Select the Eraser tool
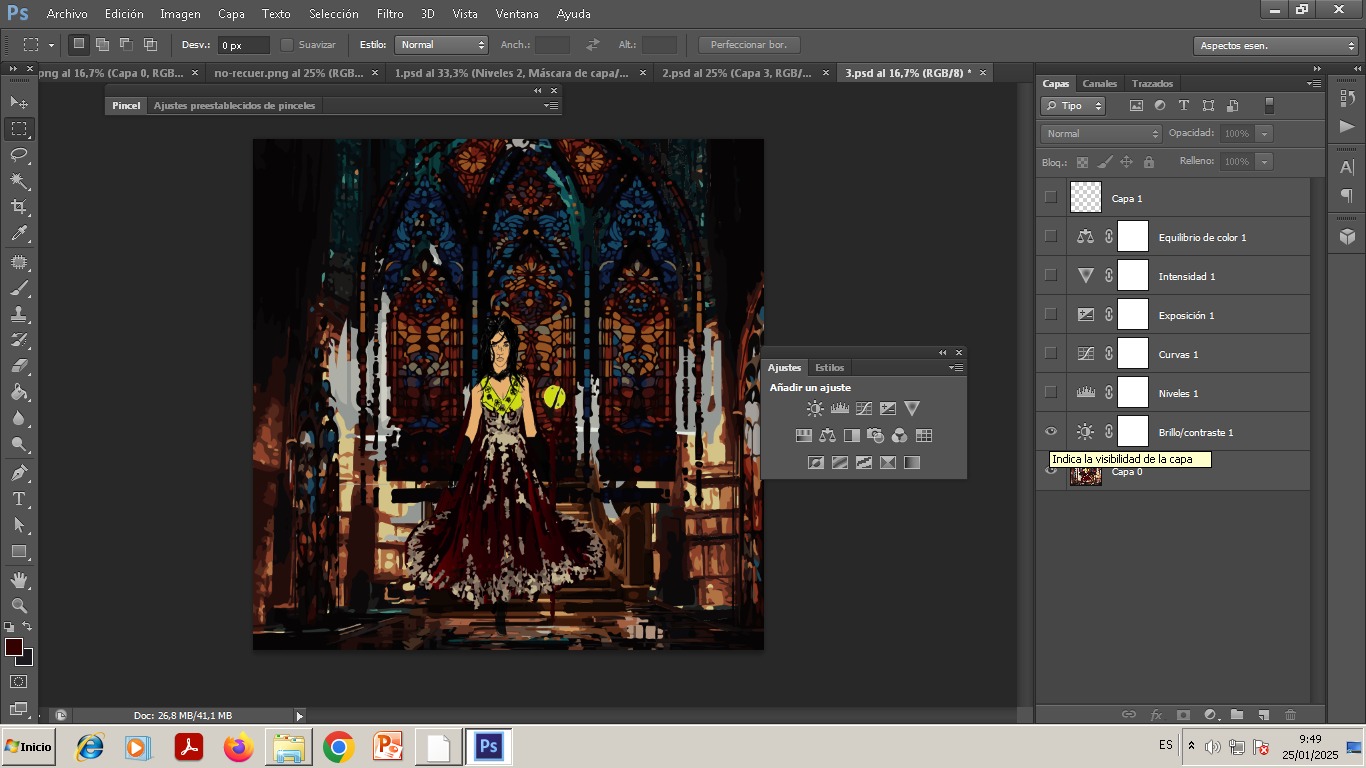The width and height of the screenshot is (1366, 768). (x=19, y=366)
